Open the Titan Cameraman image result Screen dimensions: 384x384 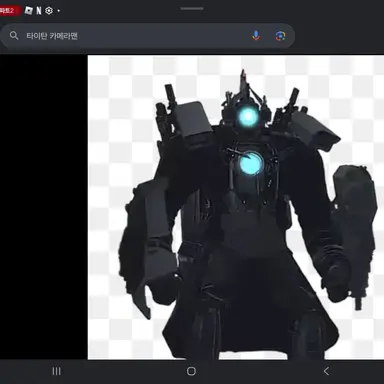pyautogui.click(x=236, y=207)
